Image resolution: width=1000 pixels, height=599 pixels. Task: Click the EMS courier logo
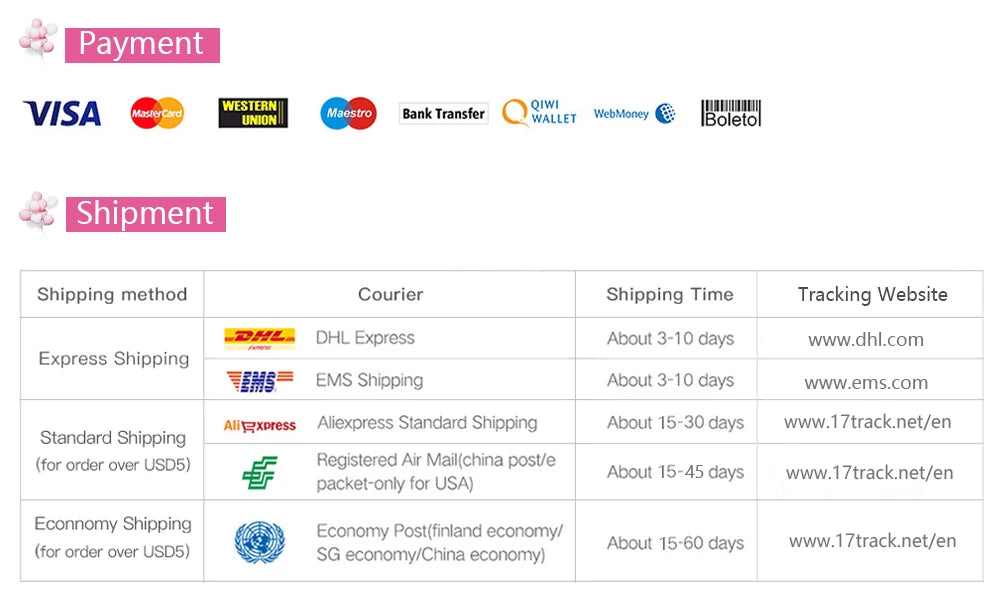click(260, 381)
